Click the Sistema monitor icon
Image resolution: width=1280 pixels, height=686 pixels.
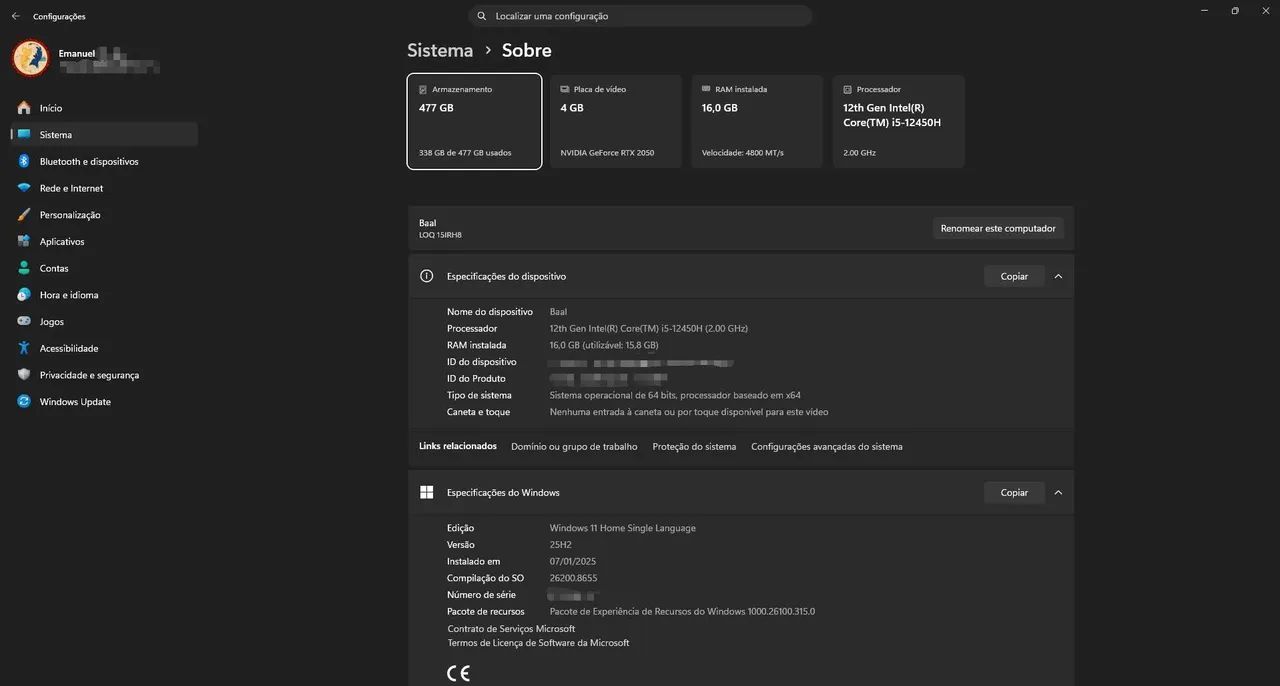pyautogui.click(x=23, y=134)
